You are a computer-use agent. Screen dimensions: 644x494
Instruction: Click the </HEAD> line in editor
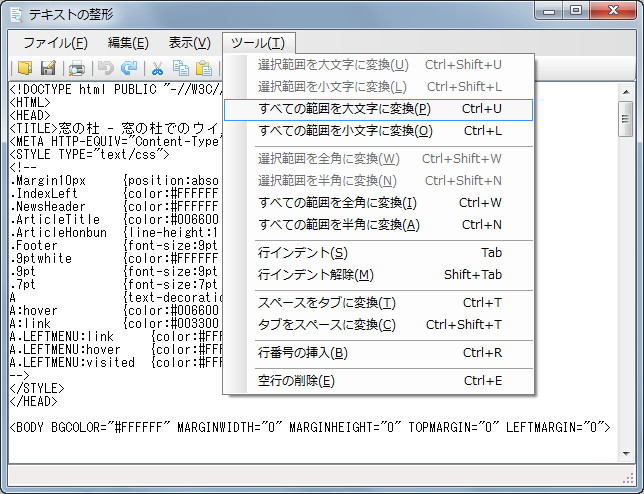tap(33, 401)
